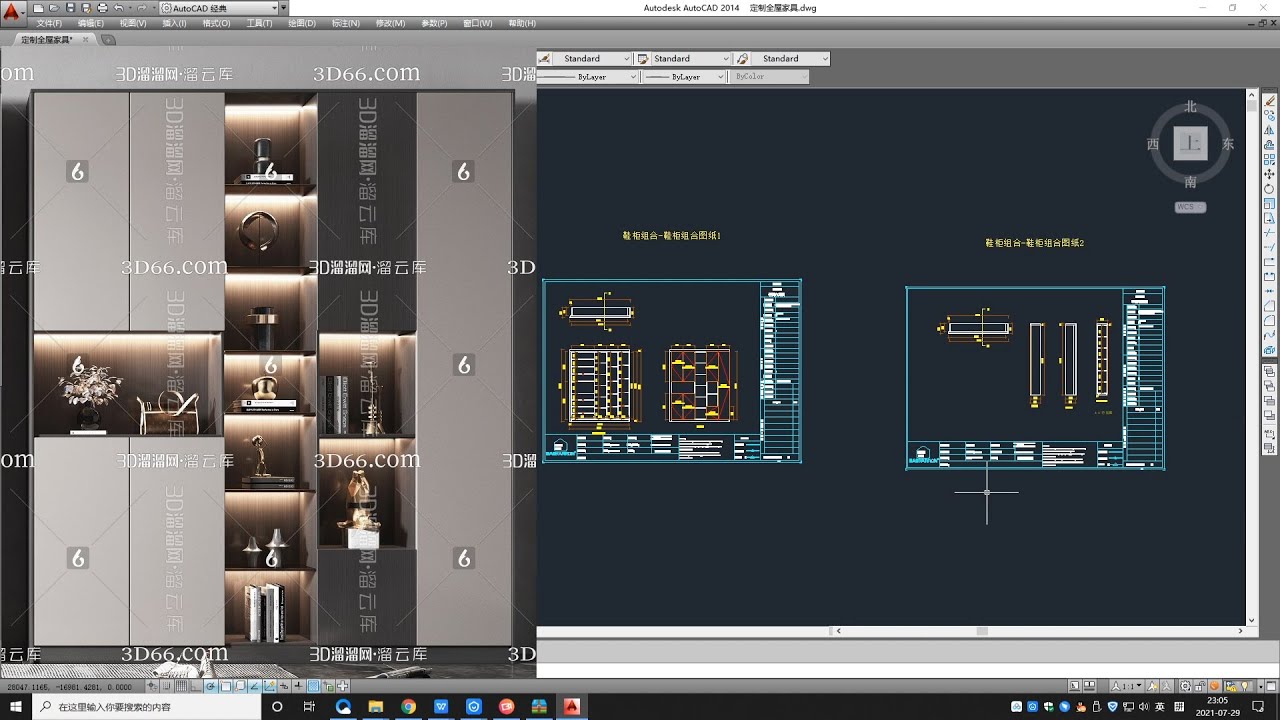Viewport: 1280px width, 720px height.
Task: Open the 绘图(D) menu
Action: pos(301,23)
